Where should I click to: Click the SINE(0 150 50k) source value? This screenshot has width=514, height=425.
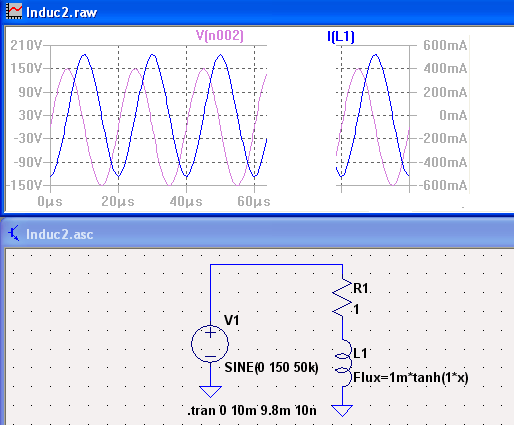(x=271, y=367)
